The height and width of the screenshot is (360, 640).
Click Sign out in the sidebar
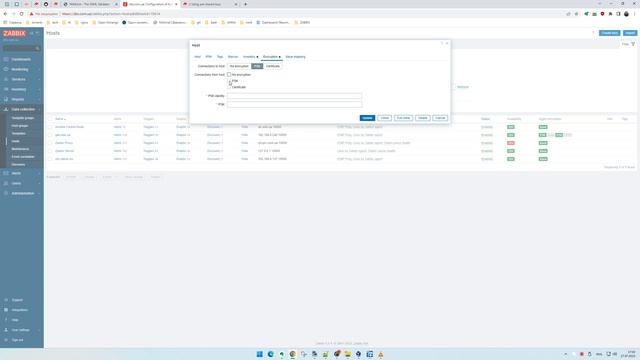coord(18,340)
